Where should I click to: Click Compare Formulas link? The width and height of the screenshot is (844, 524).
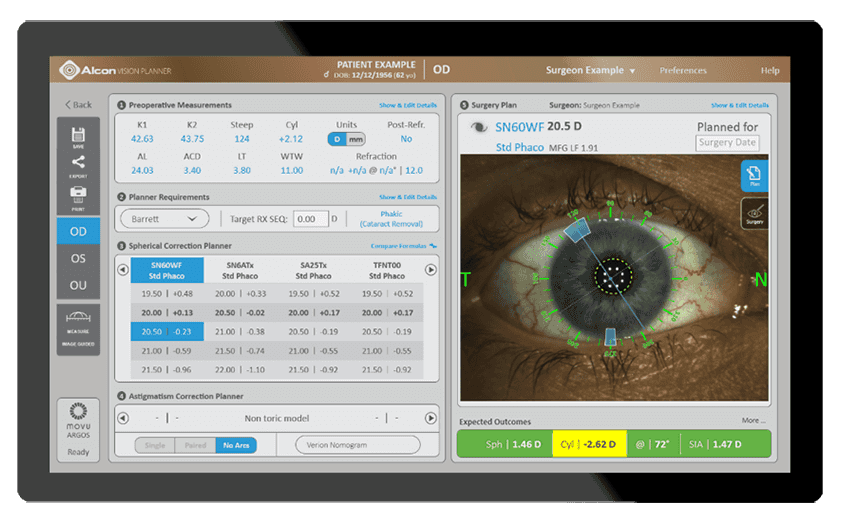click(403, 246)
